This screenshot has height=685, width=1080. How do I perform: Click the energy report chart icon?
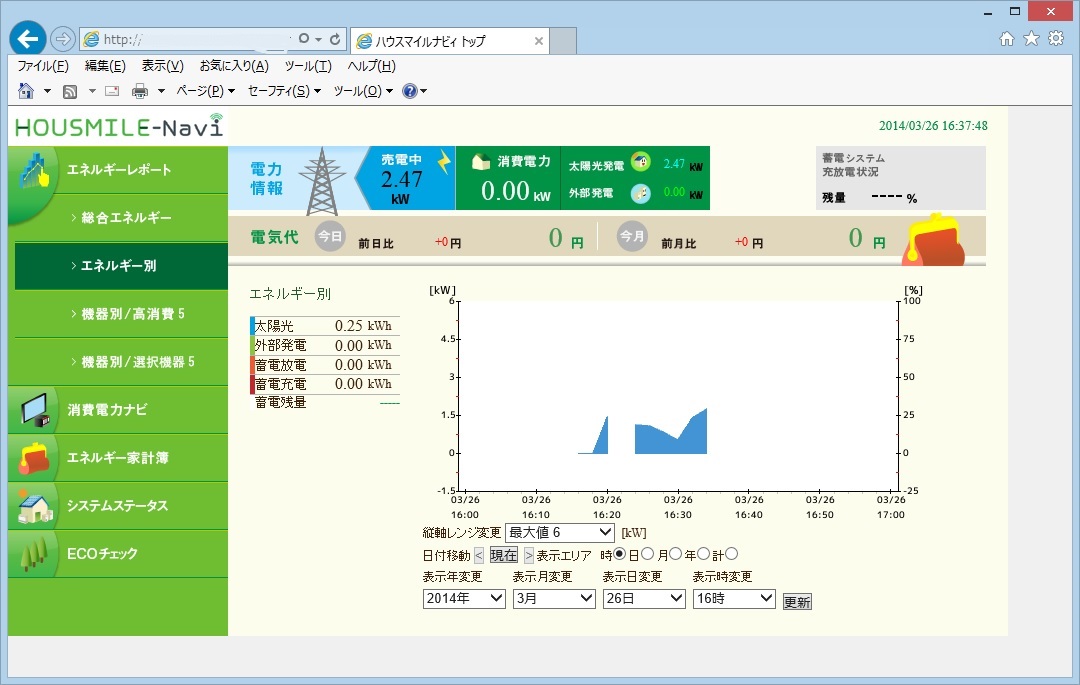coord(34,170)
